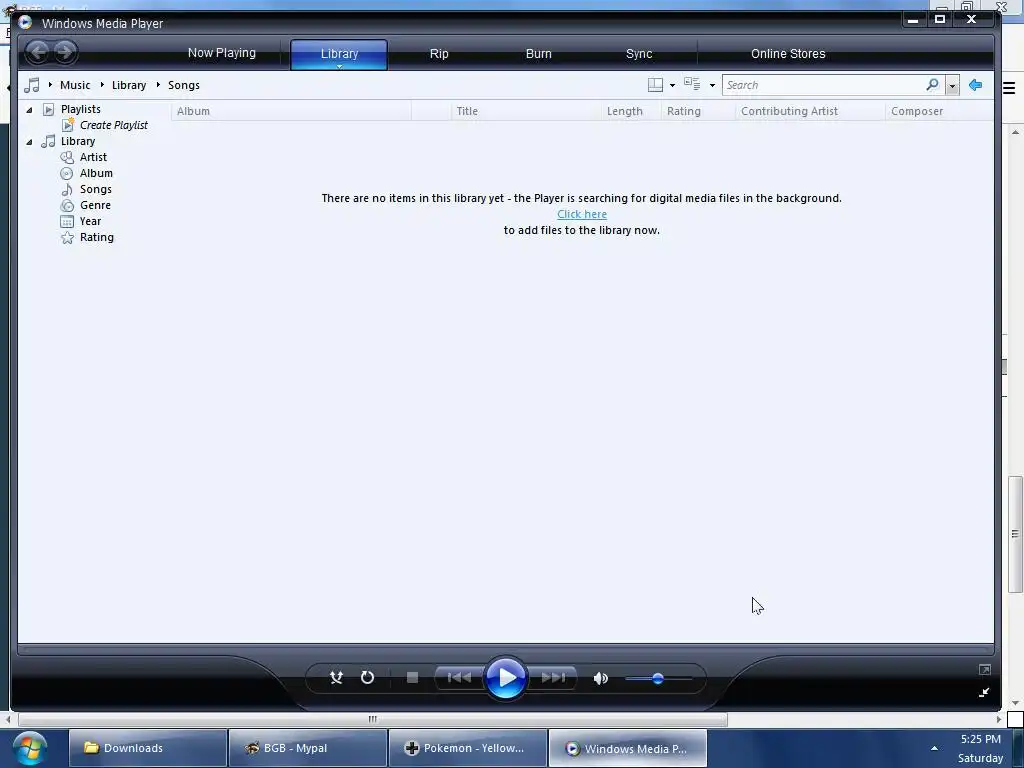The height and width of the screenshot is (768, 1024).
Task: Click the background window's horizontal scrollbar
Action: (x=372, y=719)
